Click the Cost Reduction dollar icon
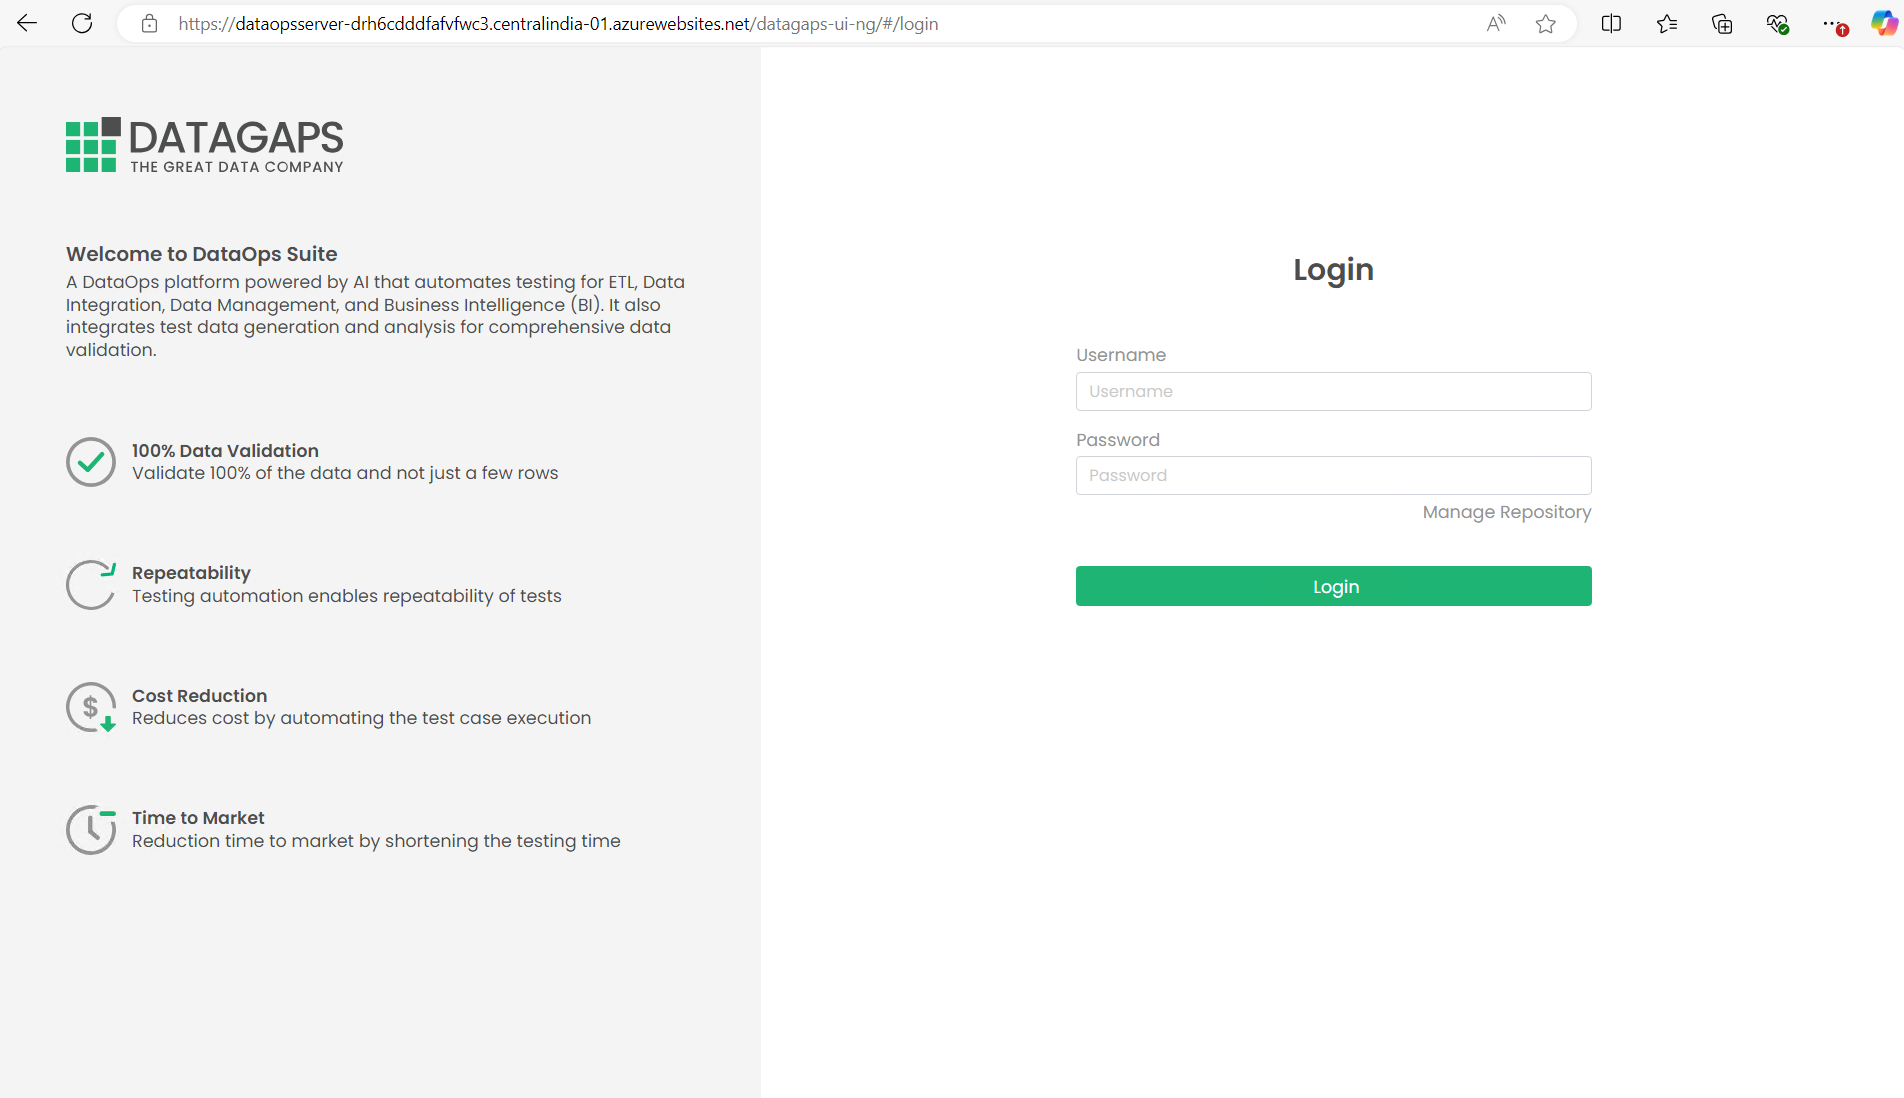Viewport: 1904px width, 1098px height. coord(91,707)
